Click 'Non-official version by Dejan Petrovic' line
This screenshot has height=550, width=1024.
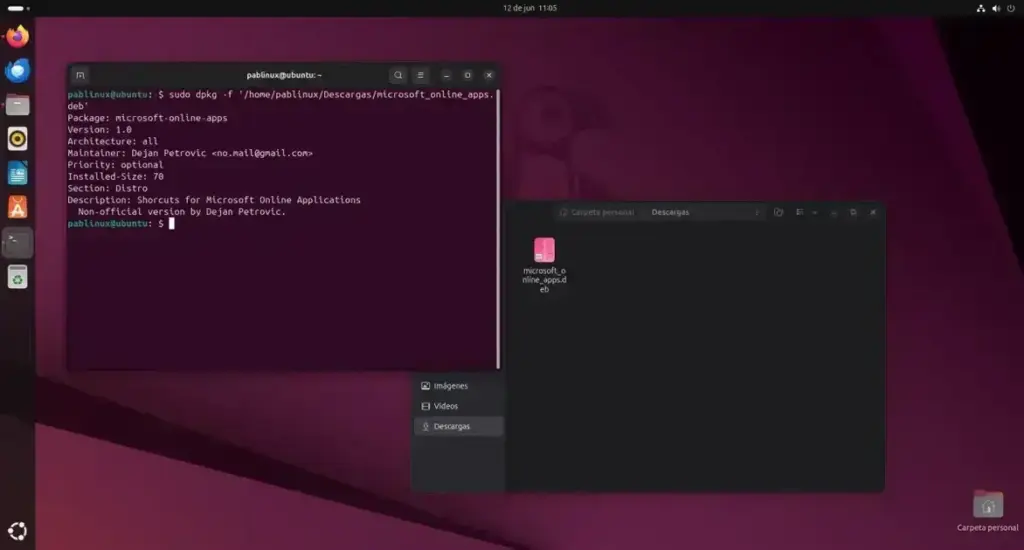tap(182, 212)
